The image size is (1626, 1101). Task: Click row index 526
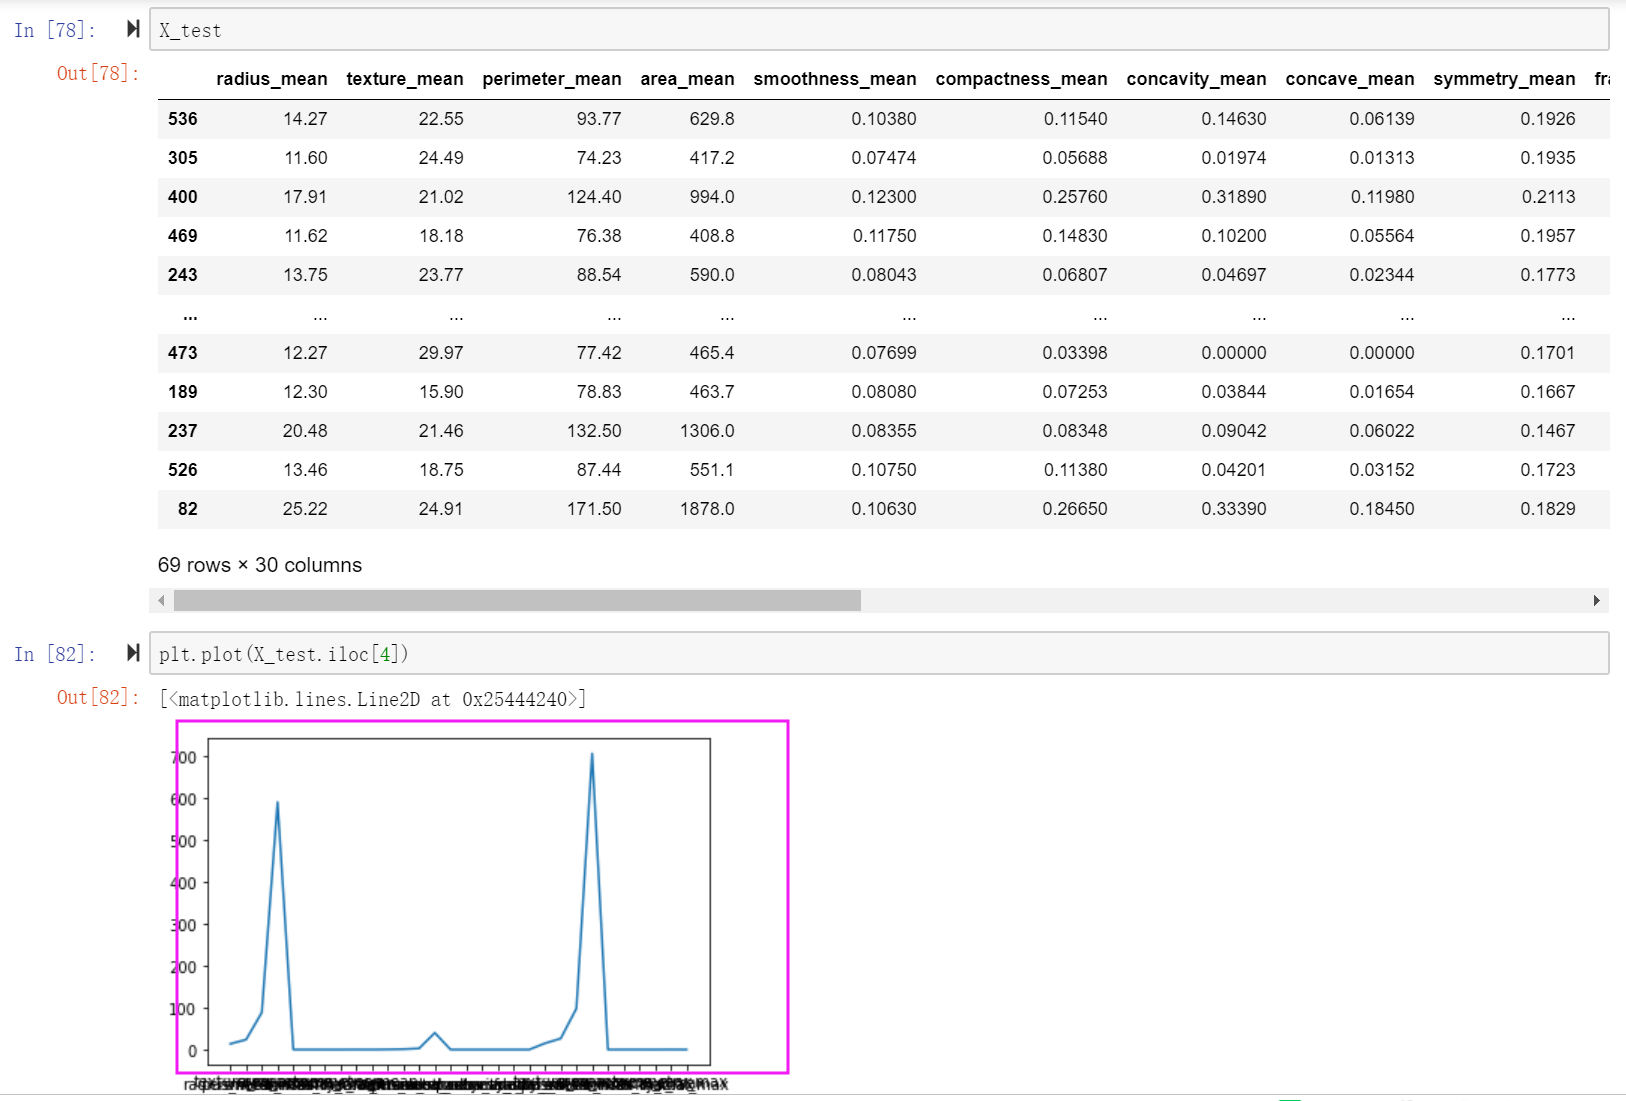pyautogui.click(x=183, y=470)
